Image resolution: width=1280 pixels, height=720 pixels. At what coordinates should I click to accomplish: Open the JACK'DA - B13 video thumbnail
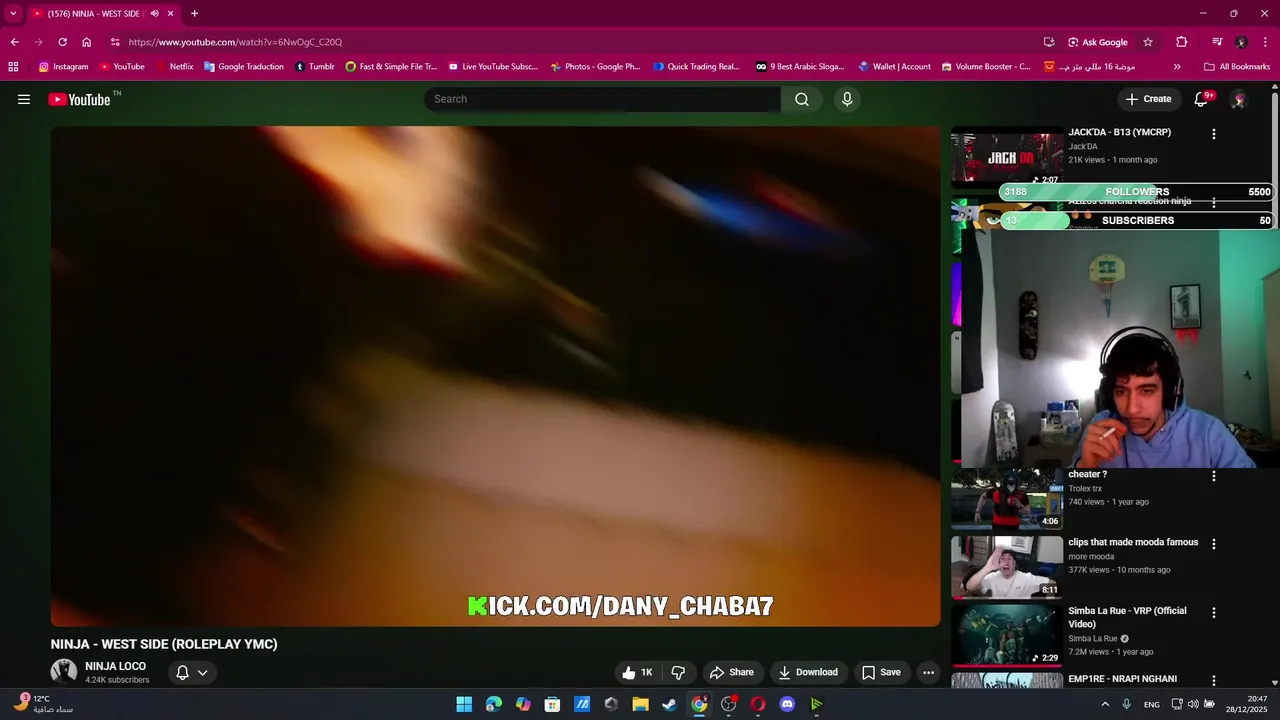(1007, 157)
